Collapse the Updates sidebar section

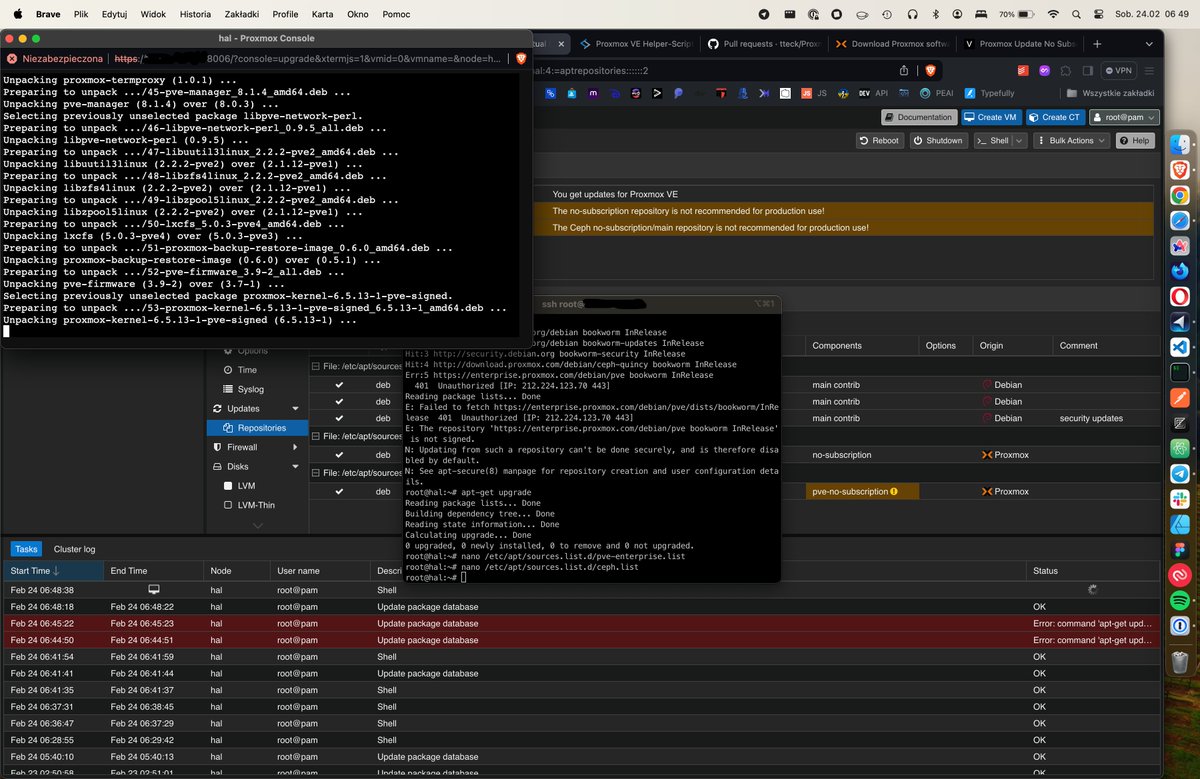(x=295, y=409)
